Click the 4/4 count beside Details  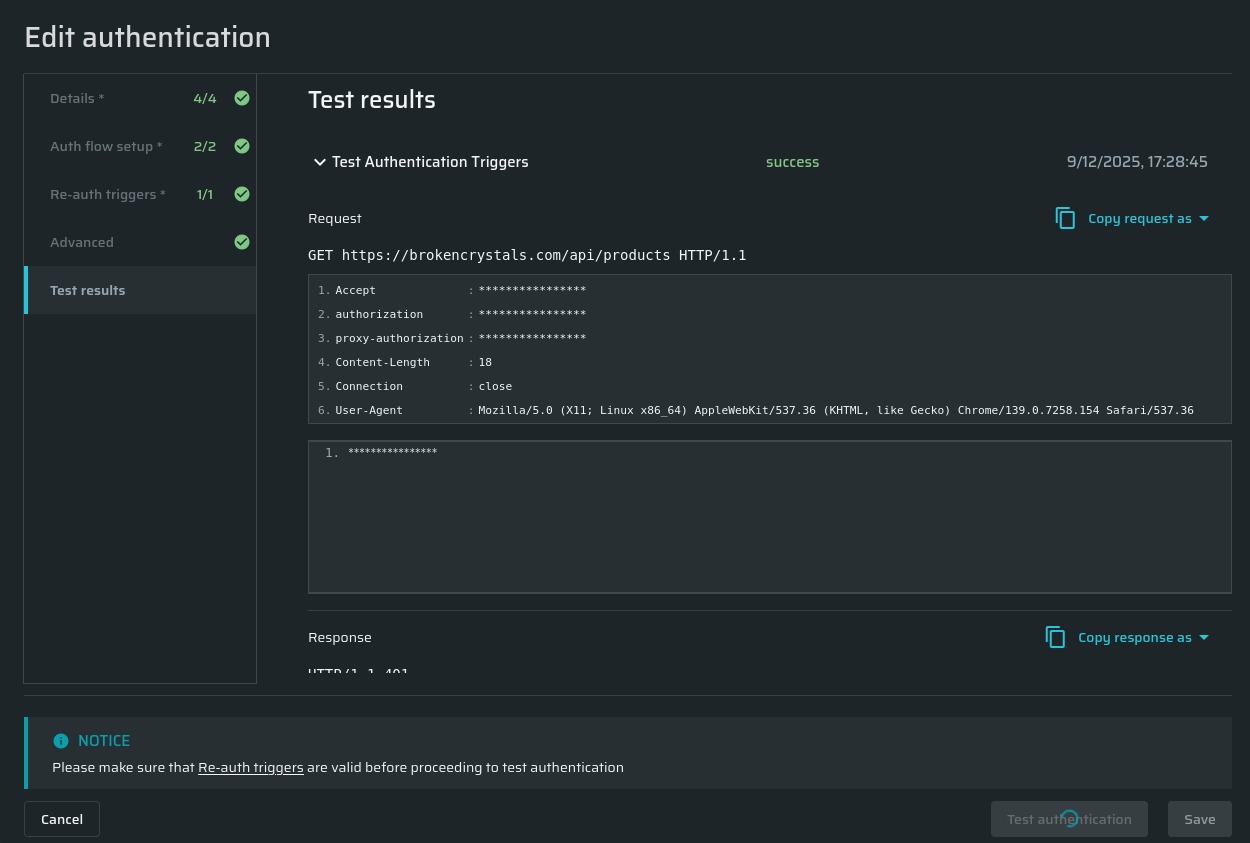pos(205,98)
